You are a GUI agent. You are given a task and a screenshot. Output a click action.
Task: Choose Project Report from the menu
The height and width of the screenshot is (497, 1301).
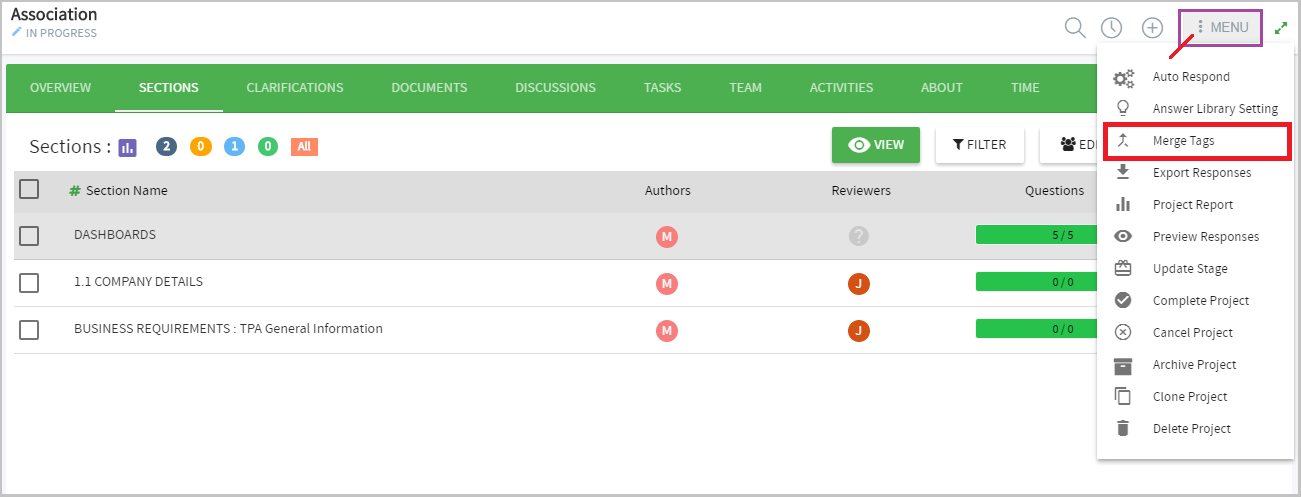pyautogui.click(x=1195, y=205)
